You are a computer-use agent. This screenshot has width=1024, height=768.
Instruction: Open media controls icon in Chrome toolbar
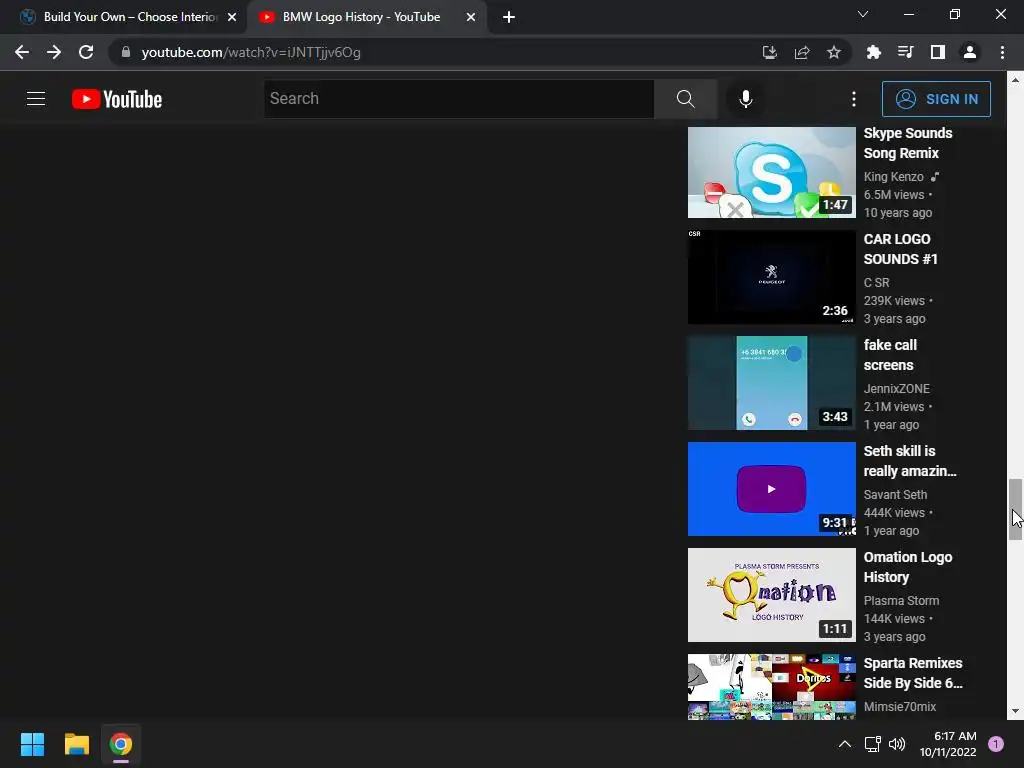tap(905, 52)
